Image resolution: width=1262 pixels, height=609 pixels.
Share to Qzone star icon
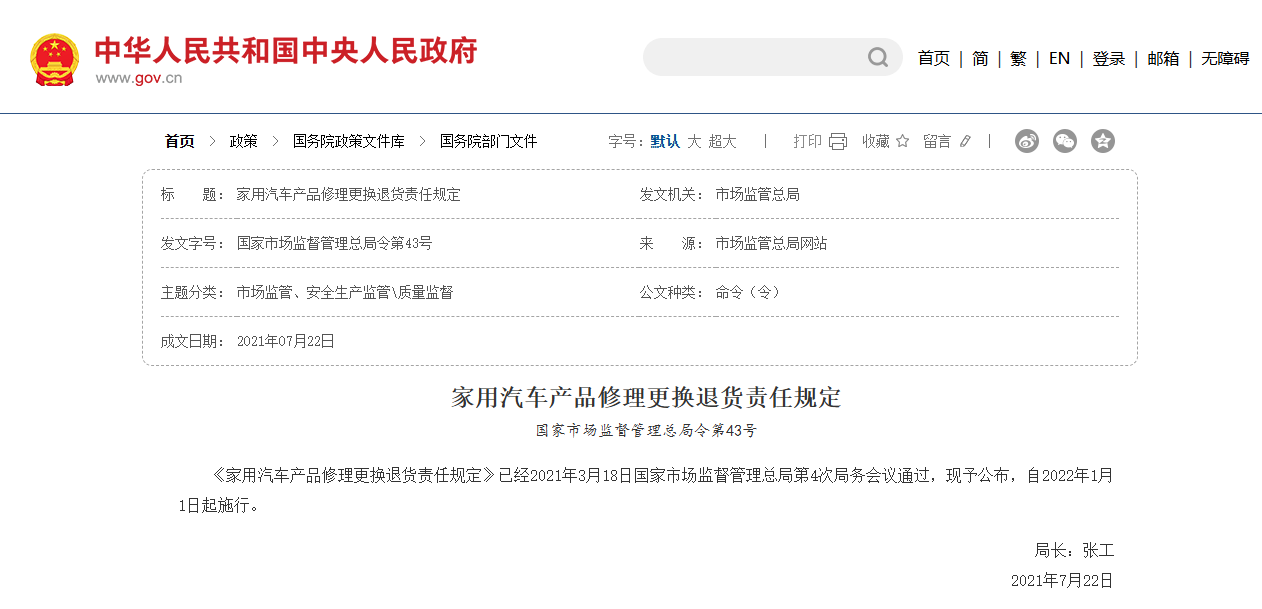tap(1103, 141)
